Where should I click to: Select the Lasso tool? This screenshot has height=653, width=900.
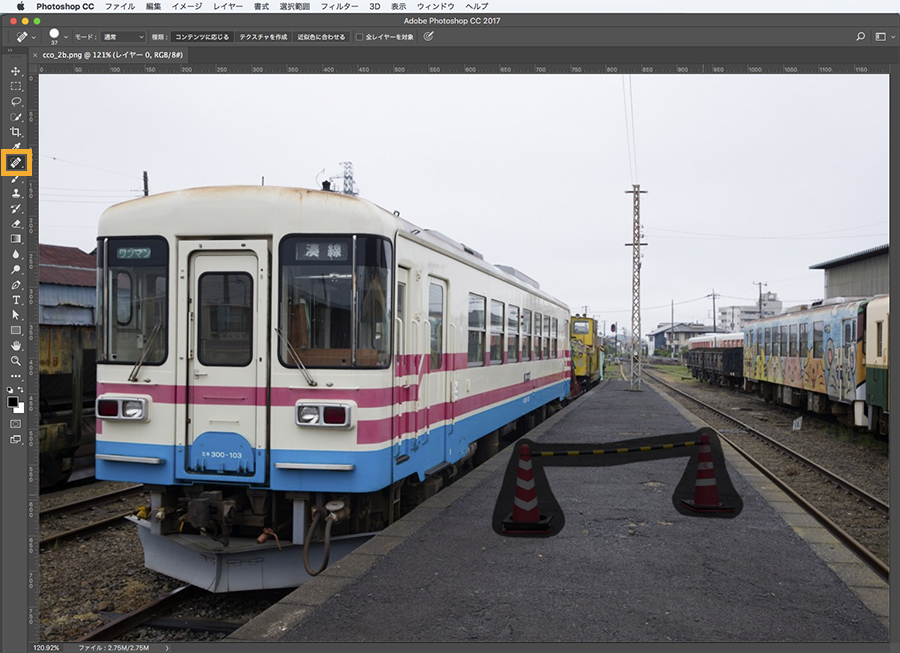coord(15,102)
